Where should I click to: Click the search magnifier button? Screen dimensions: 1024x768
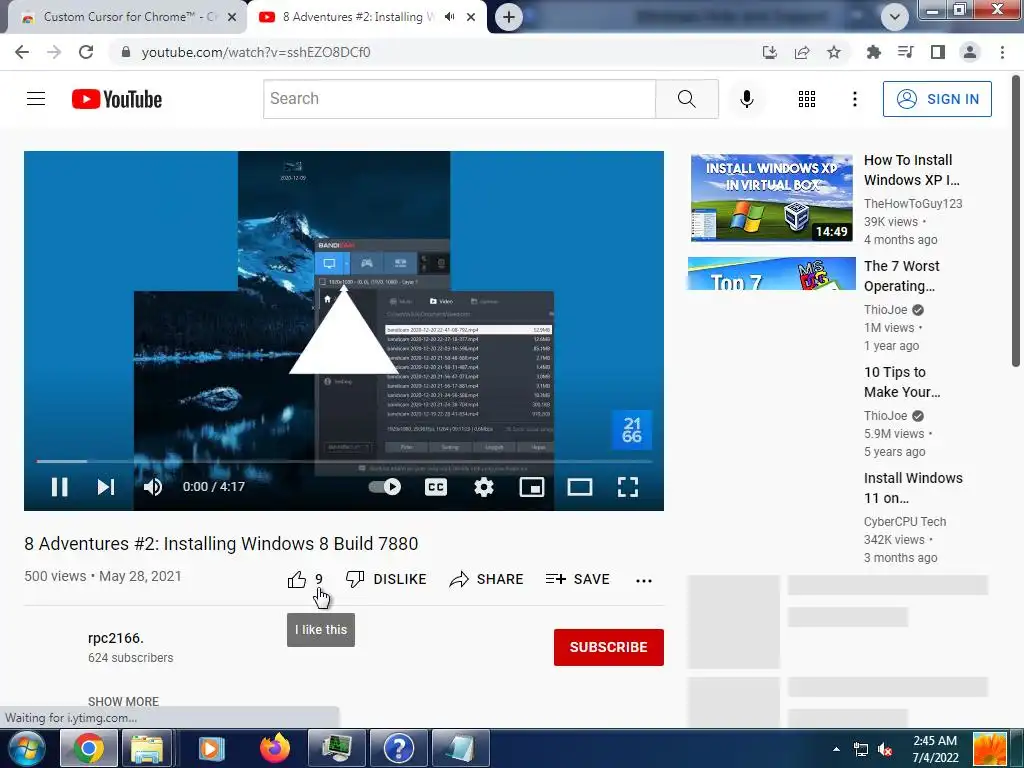687,99
